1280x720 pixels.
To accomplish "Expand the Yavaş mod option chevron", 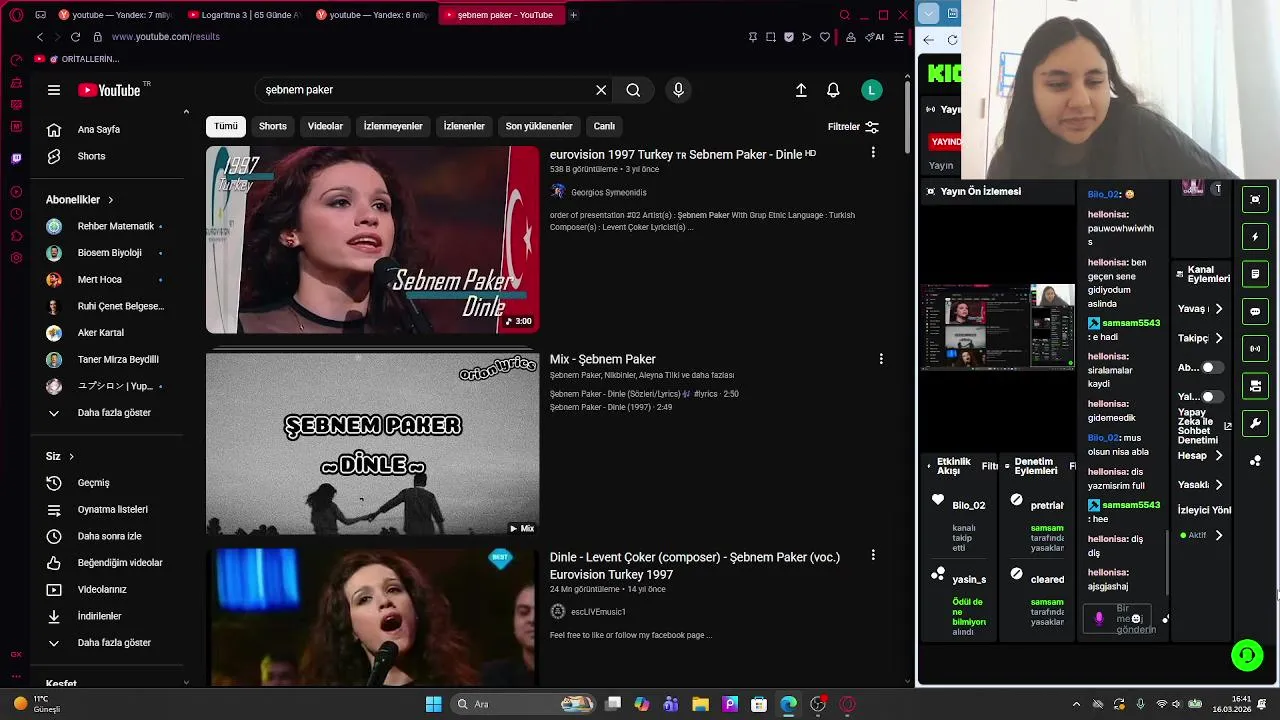I will (x=1218, y=309).
